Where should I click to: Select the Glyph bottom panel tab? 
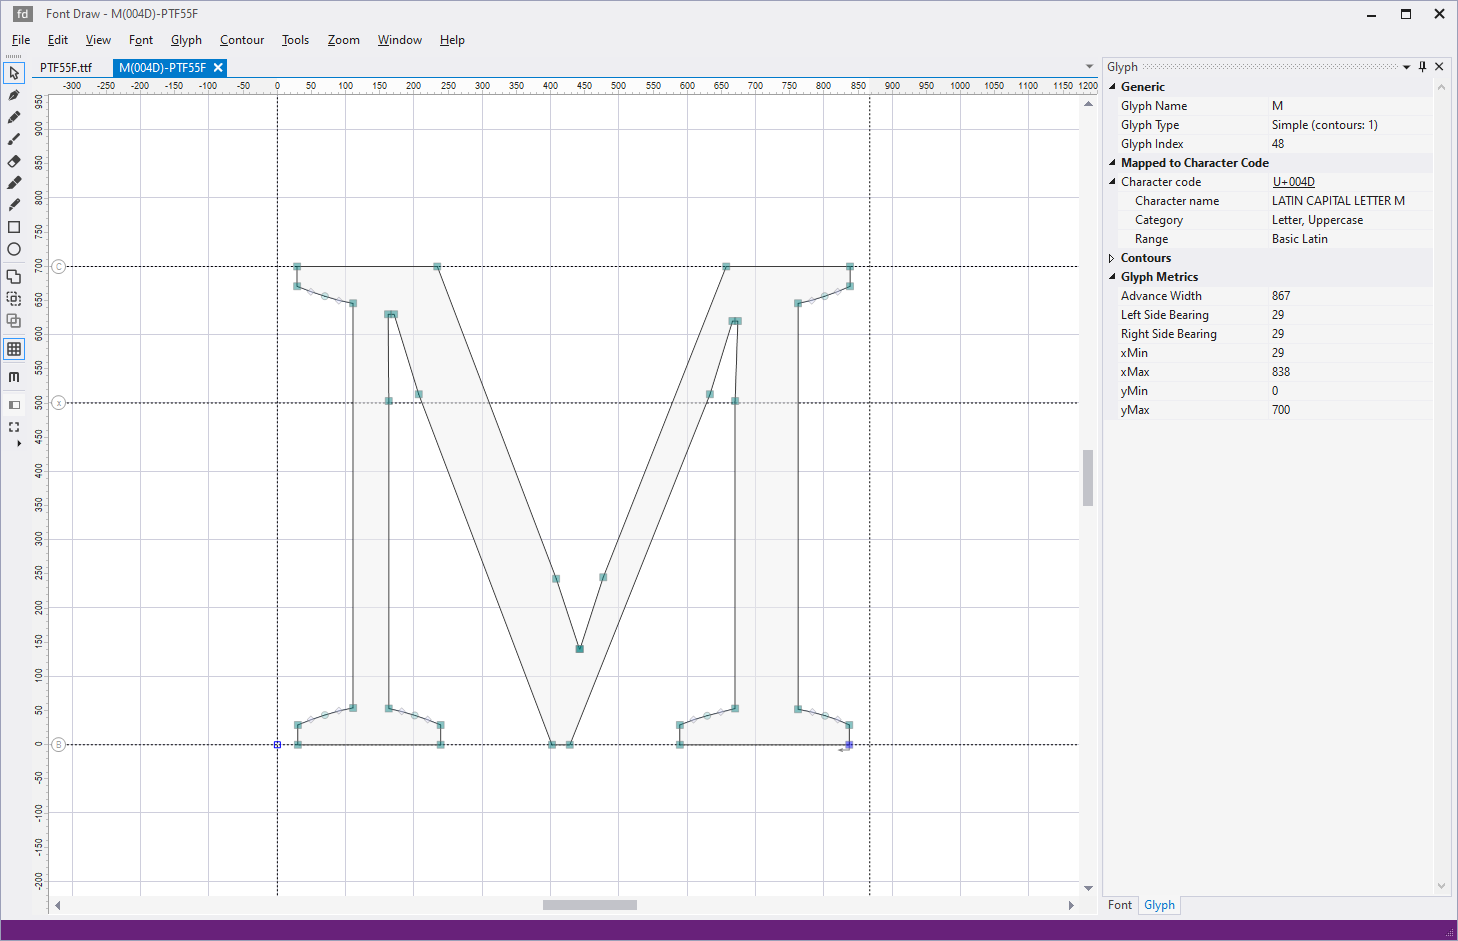point(1159,905)
